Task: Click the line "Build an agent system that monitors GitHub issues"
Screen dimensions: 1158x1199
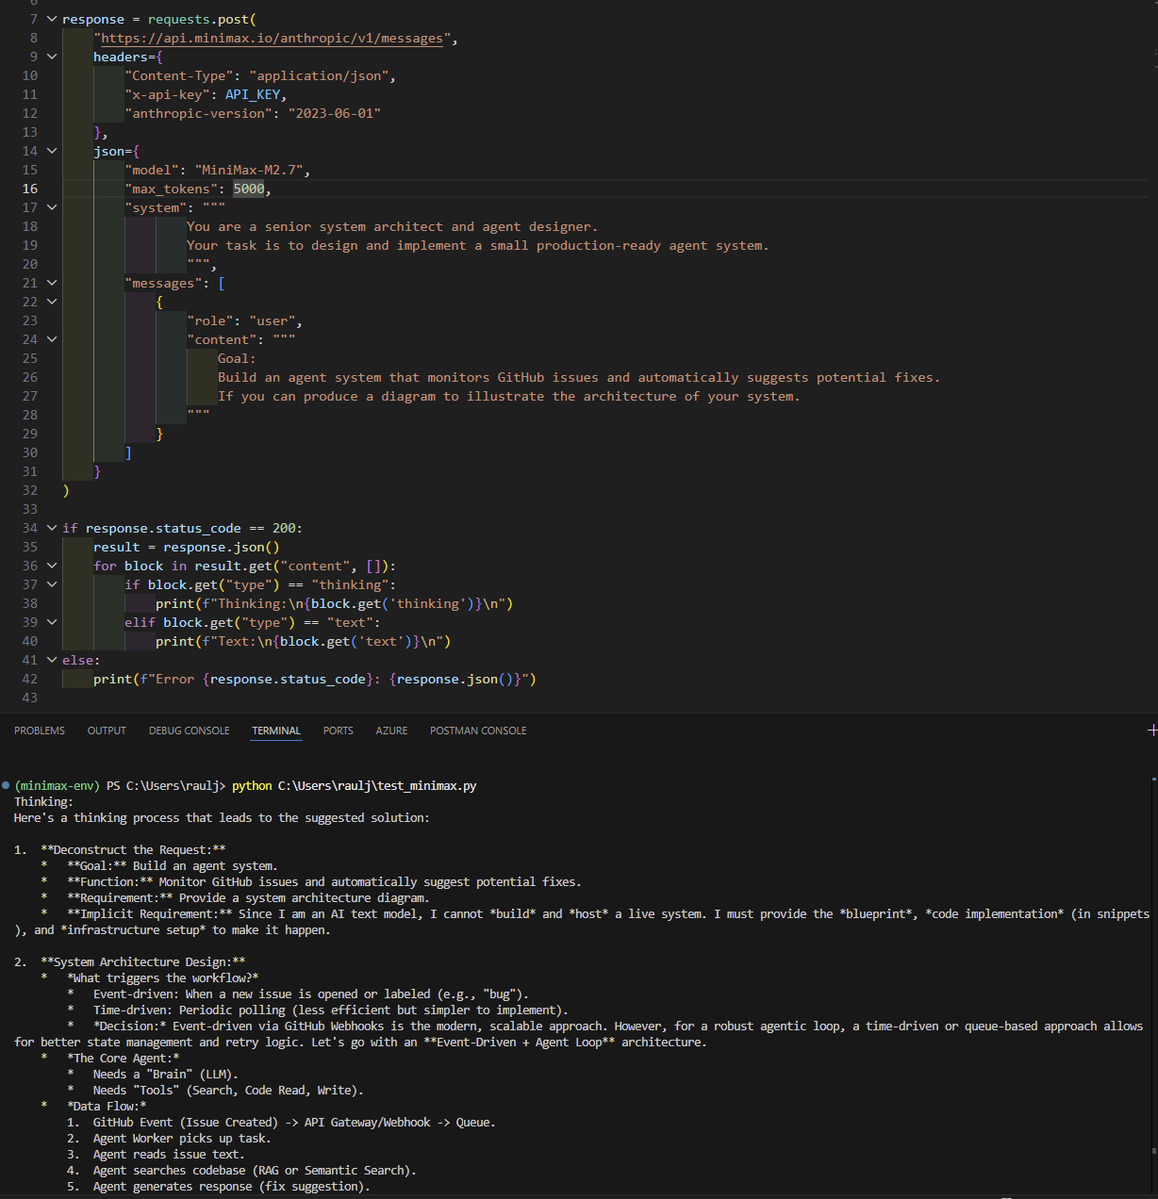Action: [x=579, y=378]
